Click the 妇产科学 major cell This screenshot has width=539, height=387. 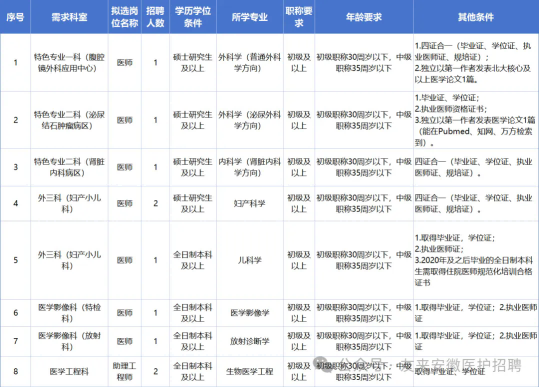click(250, 203)
